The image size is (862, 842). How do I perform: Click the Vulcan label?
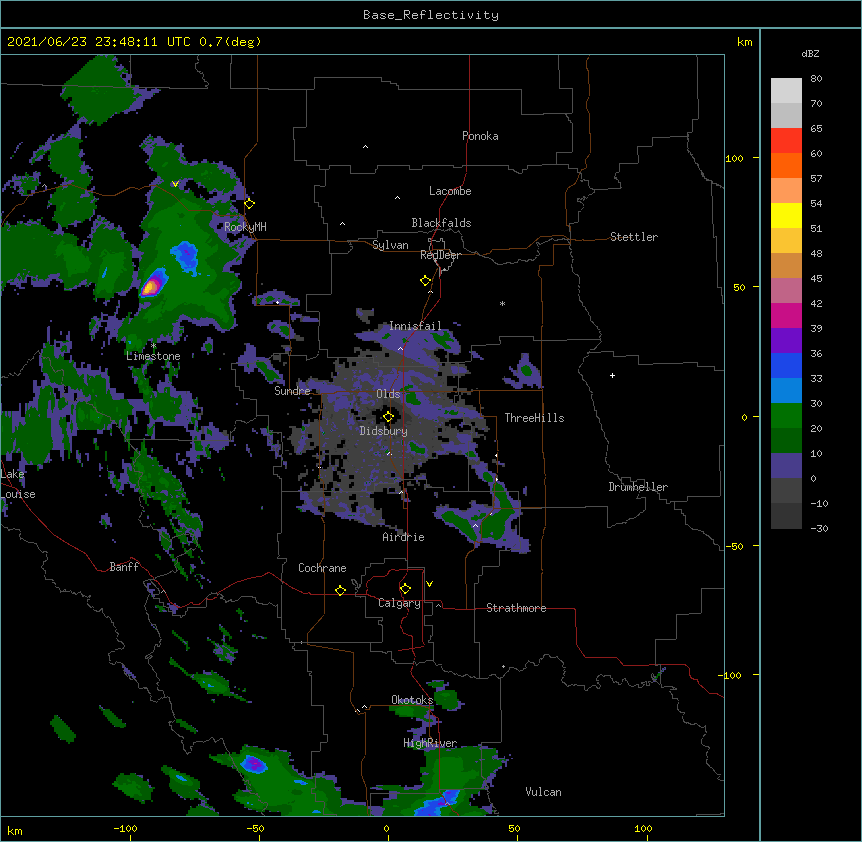(x=543, y=792)
